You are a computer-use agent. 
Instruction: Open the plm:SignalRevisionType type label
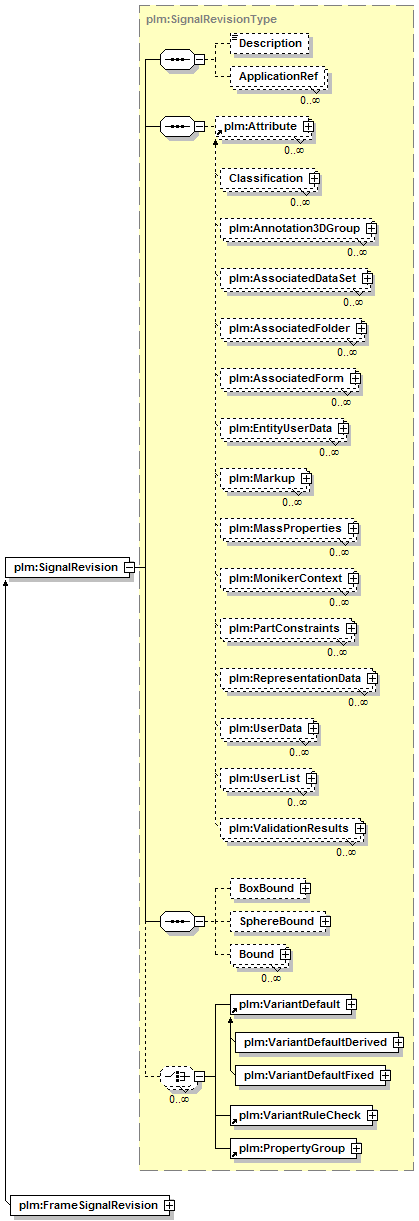pos(211,19)
